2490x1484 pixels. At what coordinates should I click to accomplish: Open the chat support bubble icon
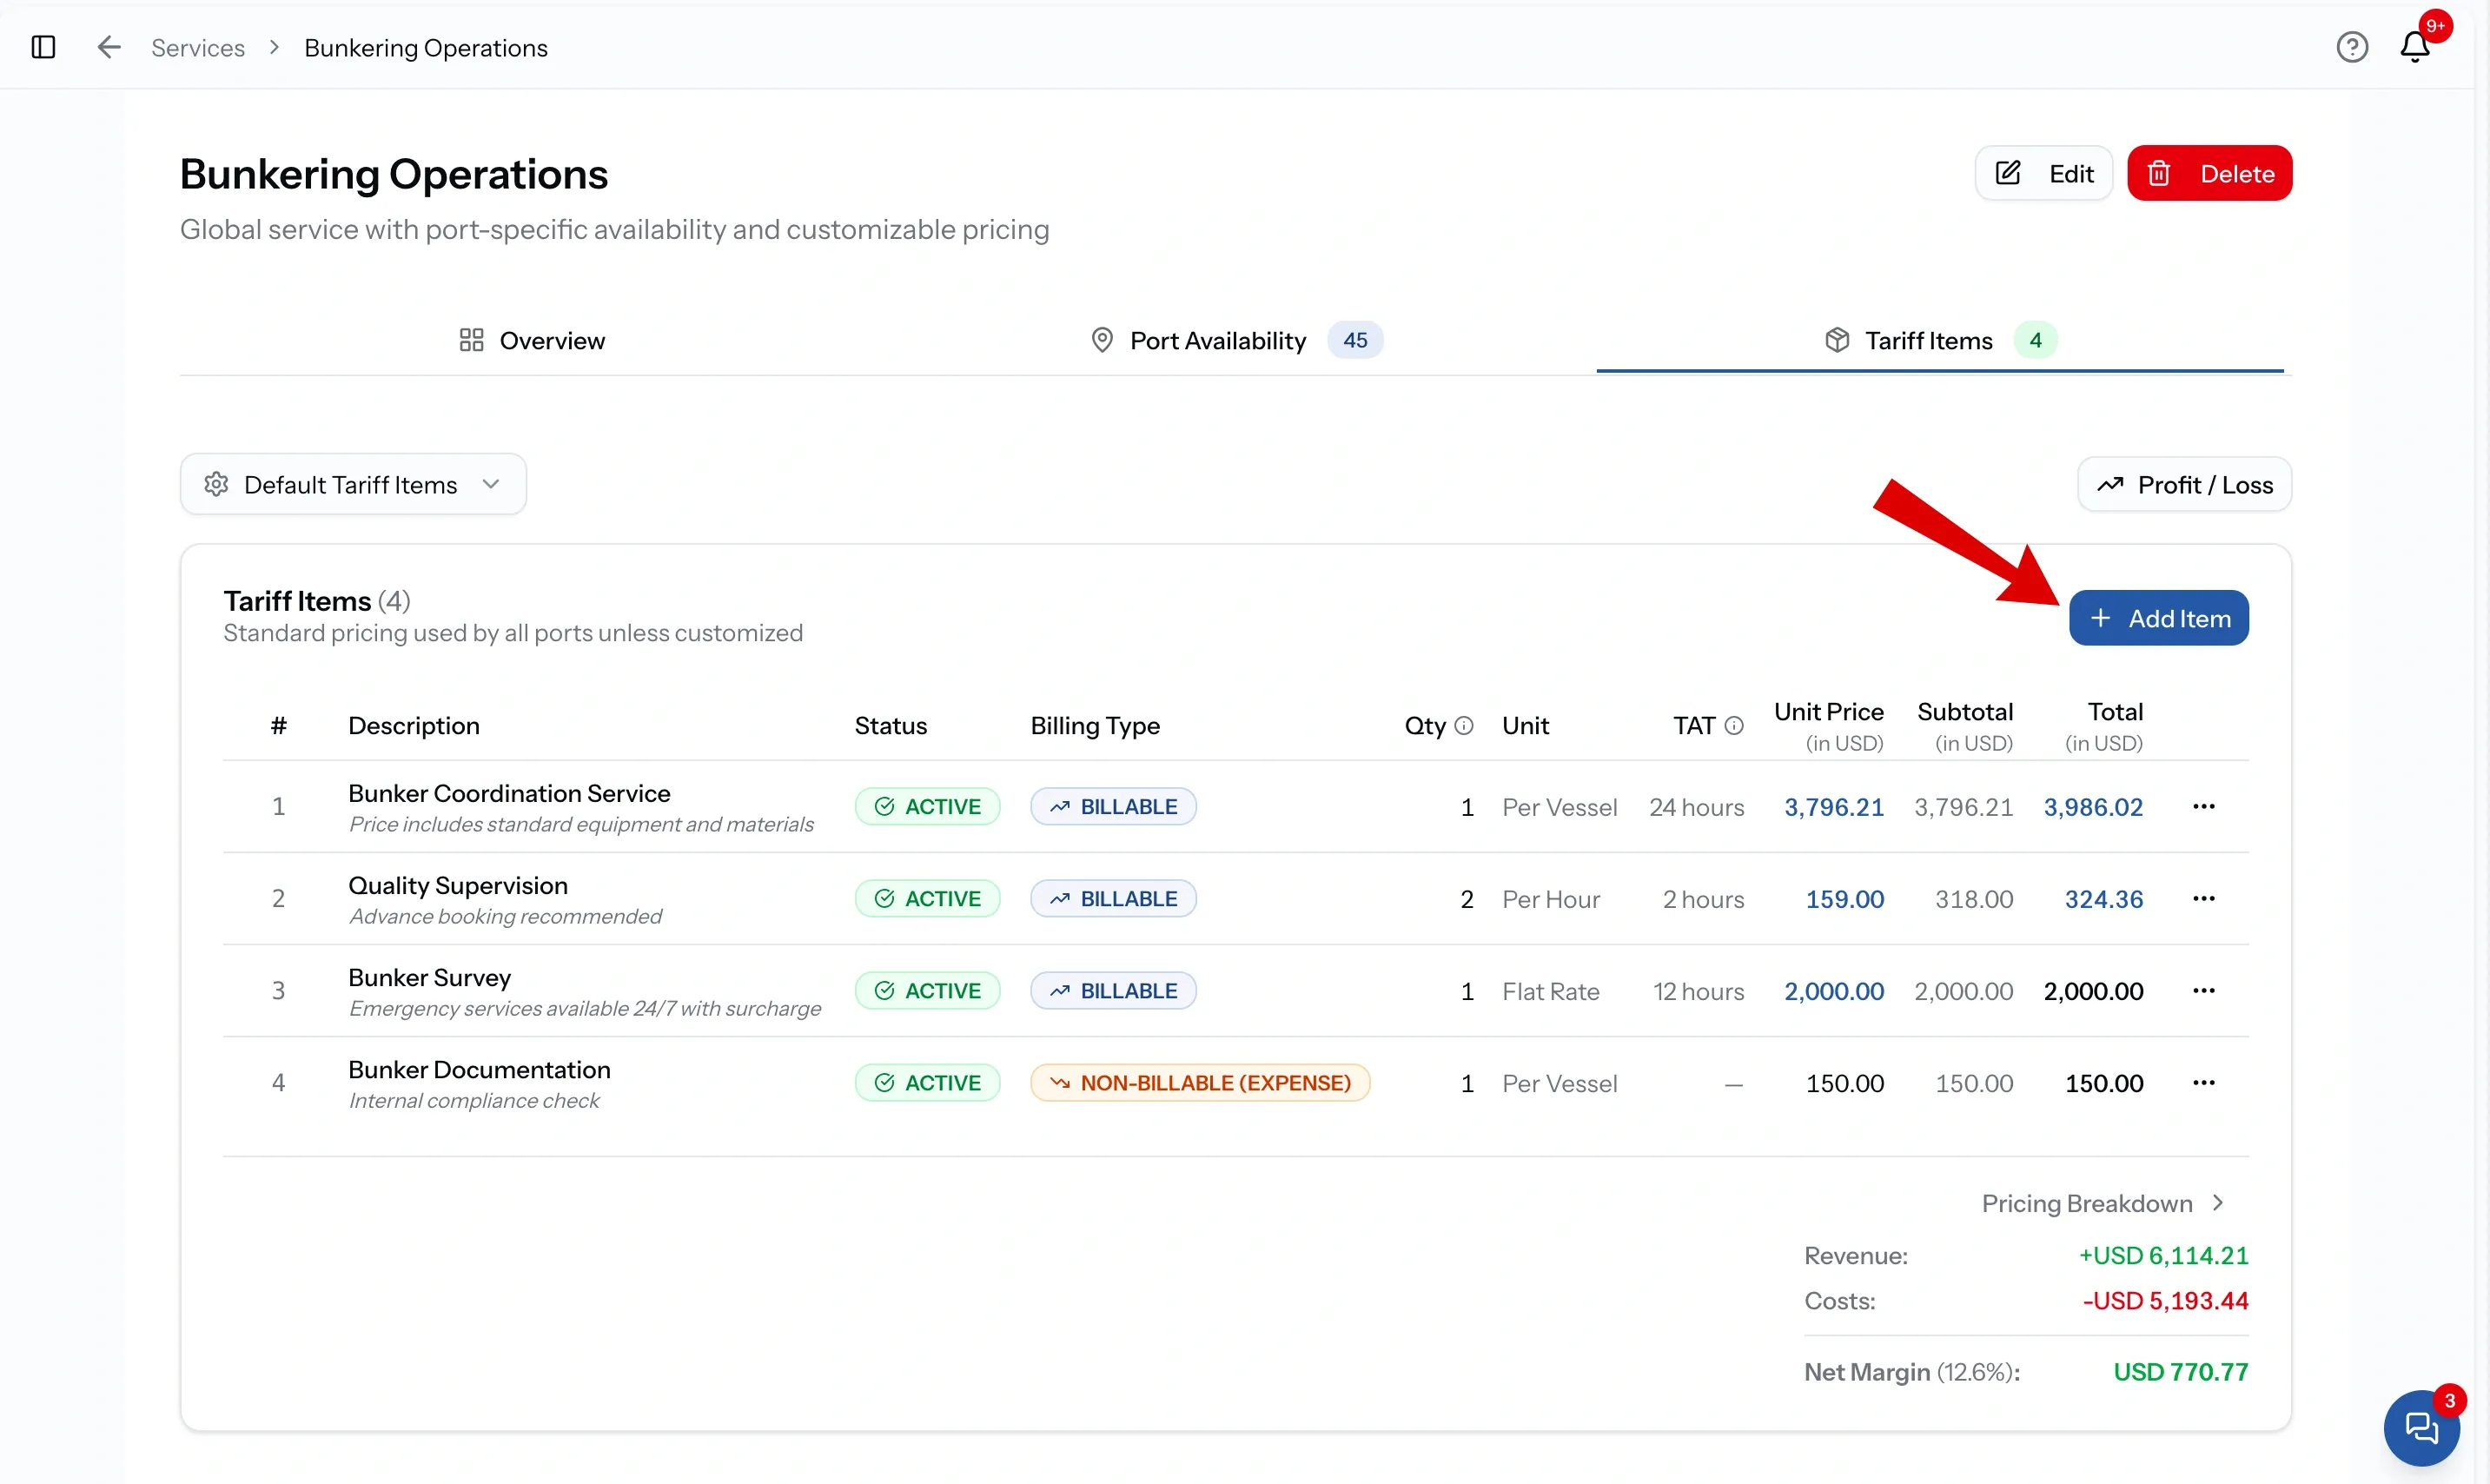click(x=2422, y=1427)
